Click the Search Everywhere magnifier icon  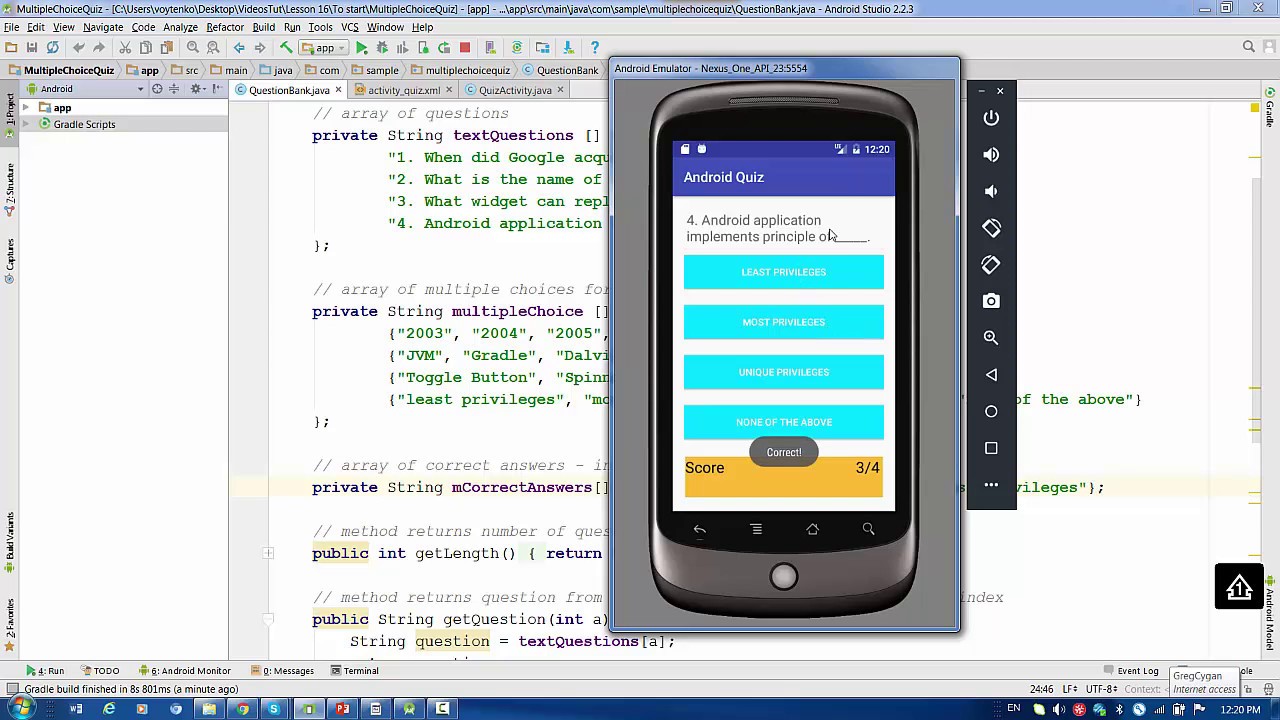pos(1248,47)
